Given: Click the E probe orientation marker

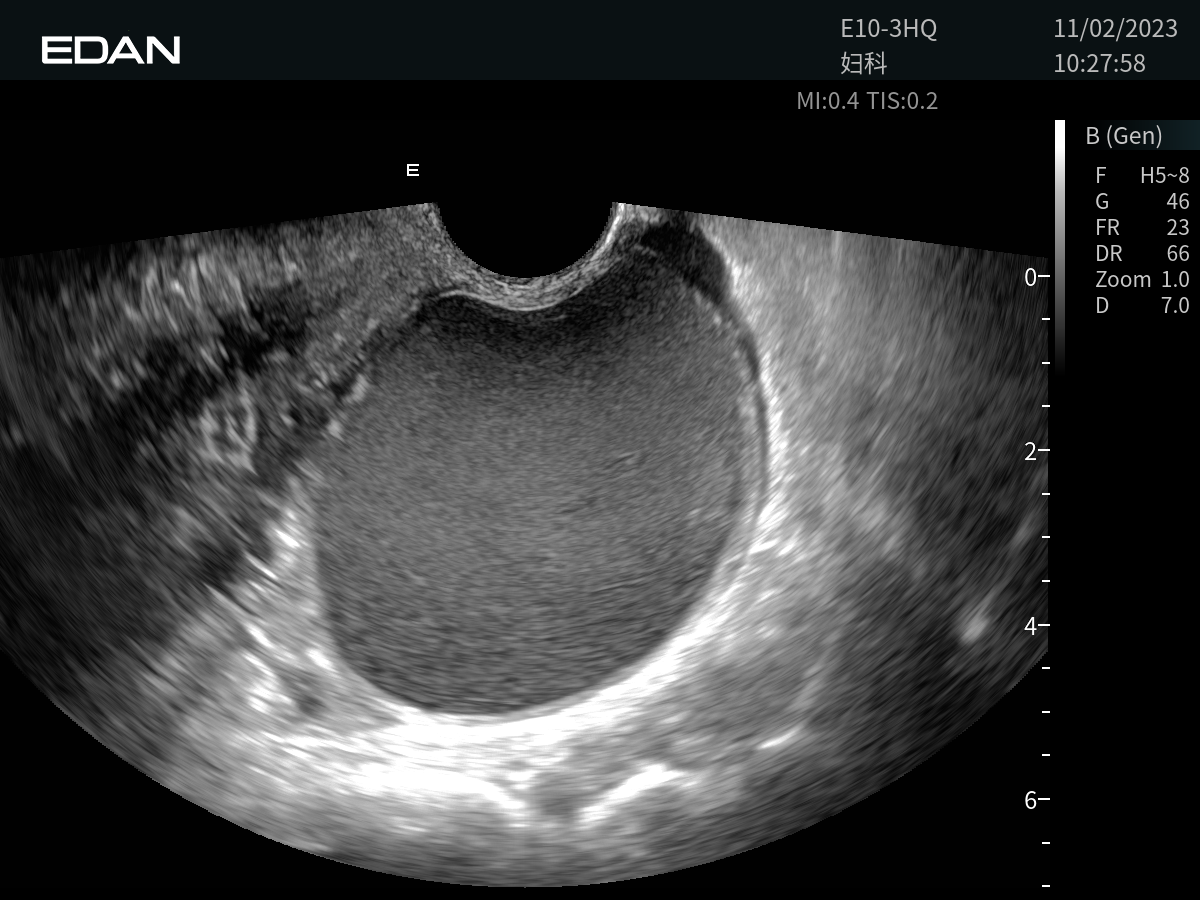Looking at the screenshot, I should tap(412, 171).
